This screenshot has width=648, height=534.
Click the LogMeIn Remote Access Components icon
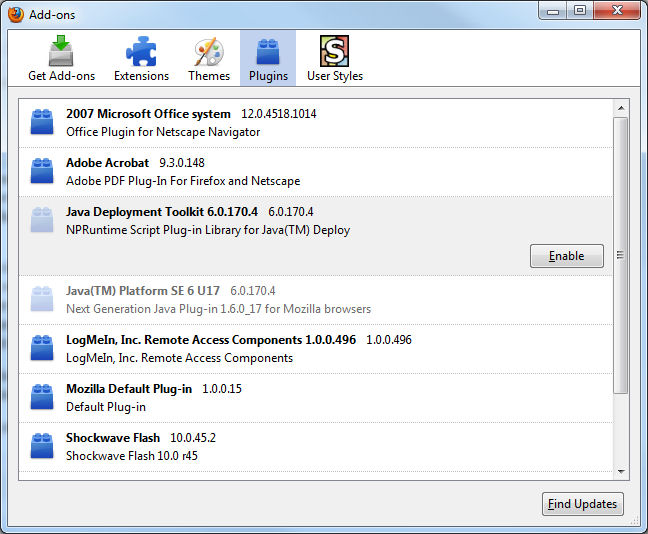(x=42, y=348)
